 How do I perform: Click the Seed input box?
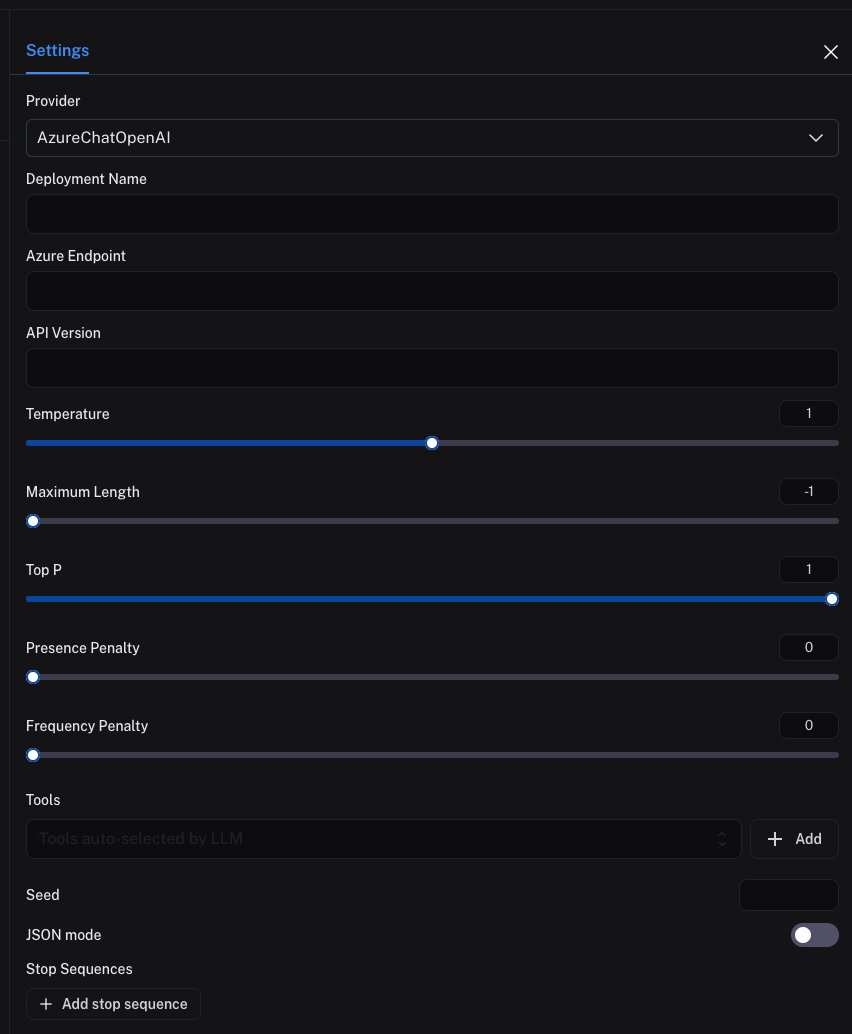tap(788, 895)
